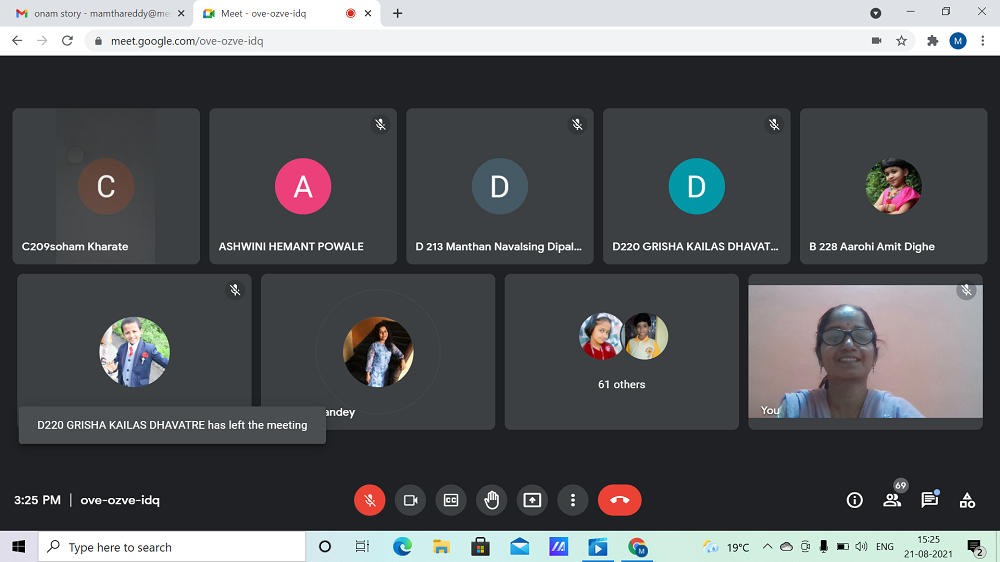Image resolution: width=1000 pixels, height=562 pixels.
Task: Click the Windows Start button
Action: 18,547
